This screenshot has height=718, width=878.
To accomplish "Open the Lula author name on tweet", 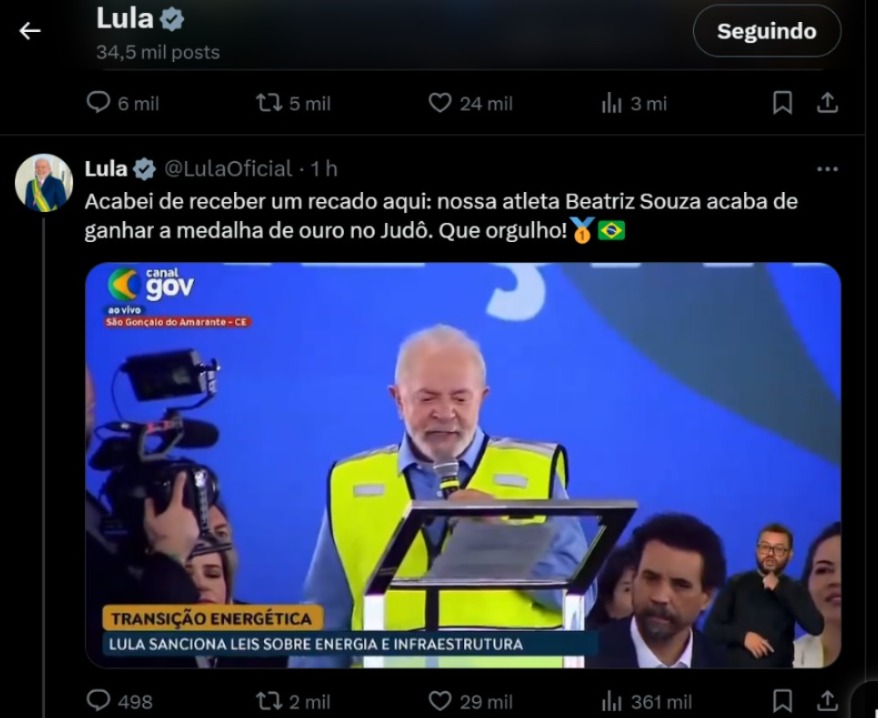I will click(106, 169).
